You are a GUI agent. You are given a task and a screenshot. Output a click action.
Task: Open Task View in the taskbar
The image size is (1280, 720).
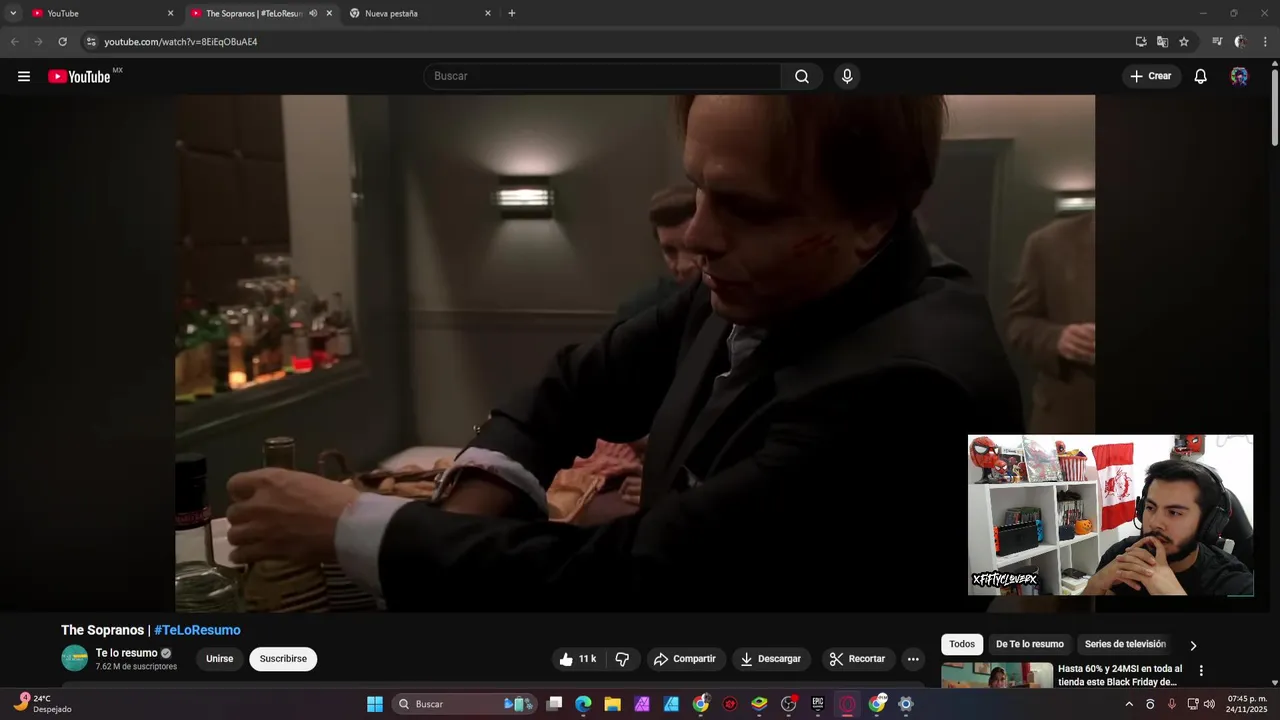click(555, 704)
